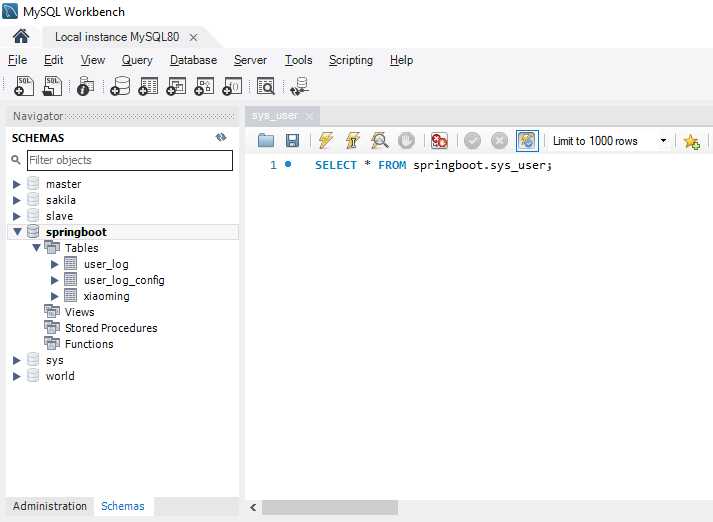713x522 pixels.
Task: Switch to the Schemas tab
Action: coord(123,506)
